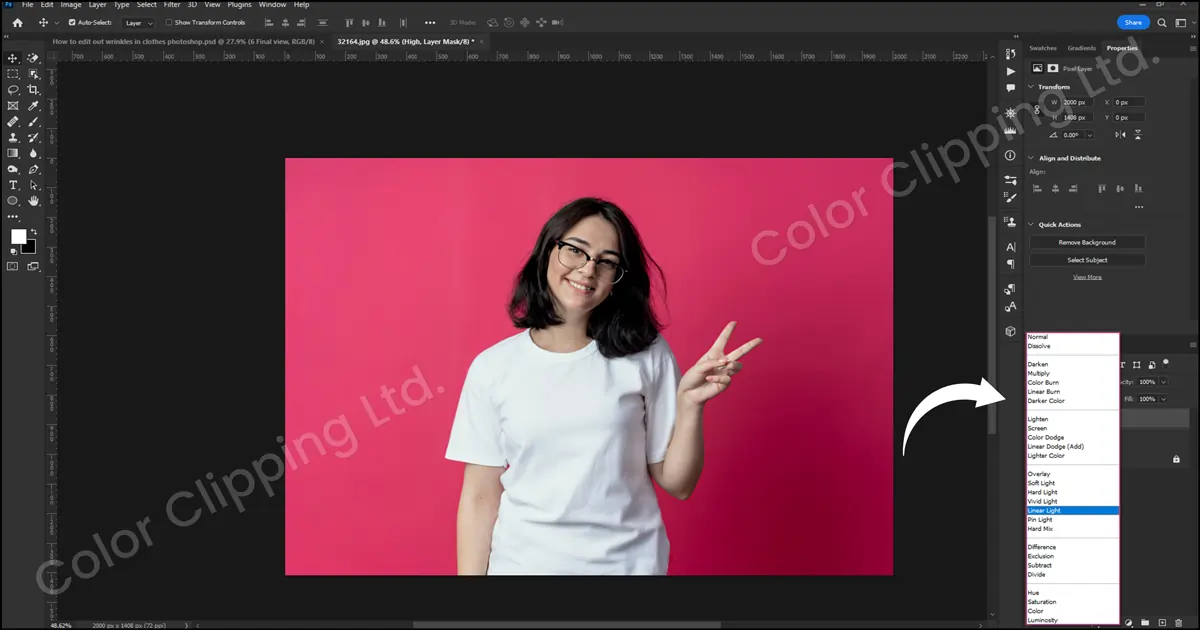The height and width of the screenshot is (630, 1200).
Task: Open the Image menu
Action: pyautogui.click(x=71, y=5)
